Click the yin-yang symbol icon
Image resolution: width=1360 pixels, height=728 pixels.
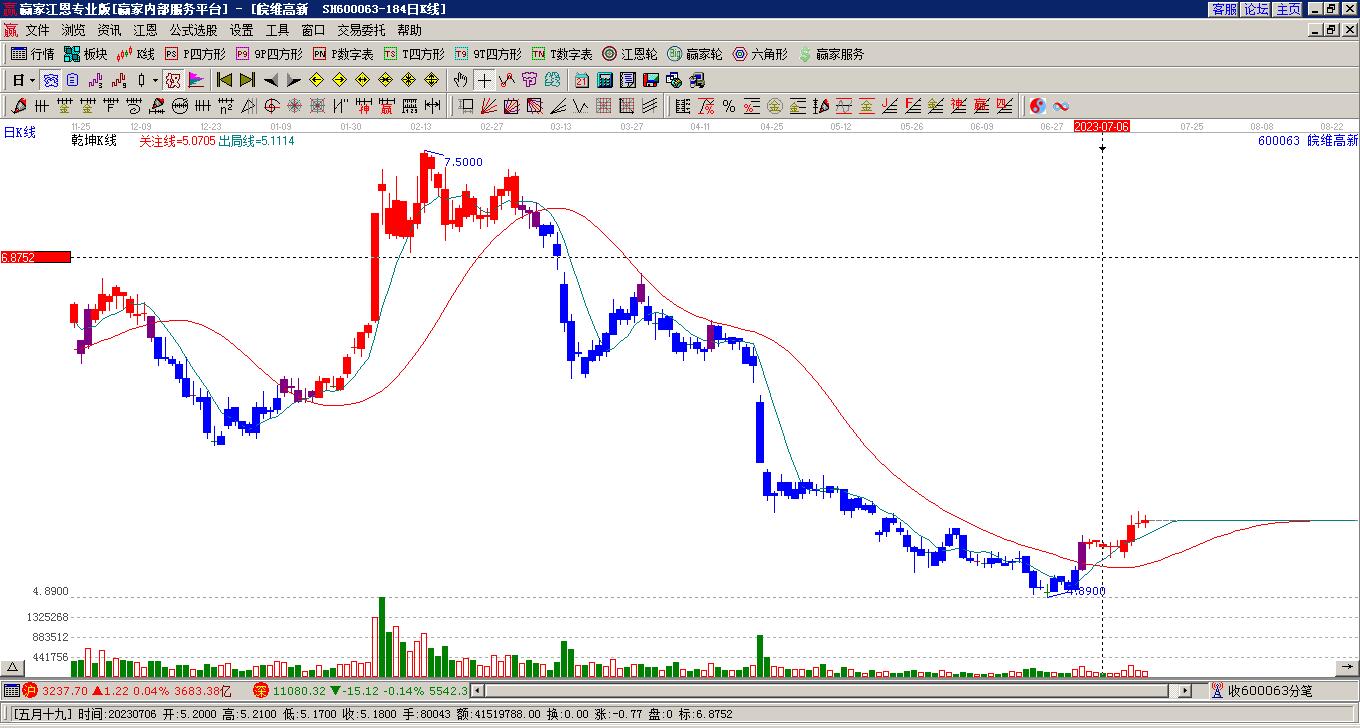pos(1038,106)
